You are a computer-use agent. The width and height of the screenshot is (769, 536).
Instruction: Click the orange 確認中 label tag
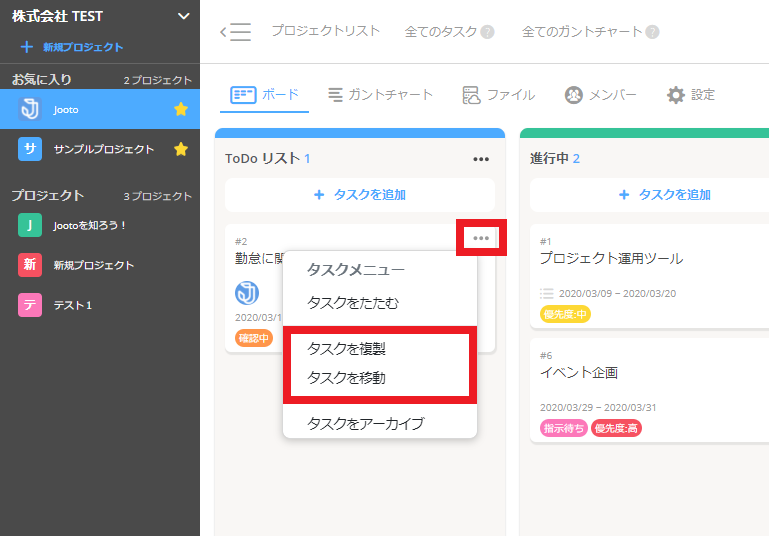[x=254, y=338]
